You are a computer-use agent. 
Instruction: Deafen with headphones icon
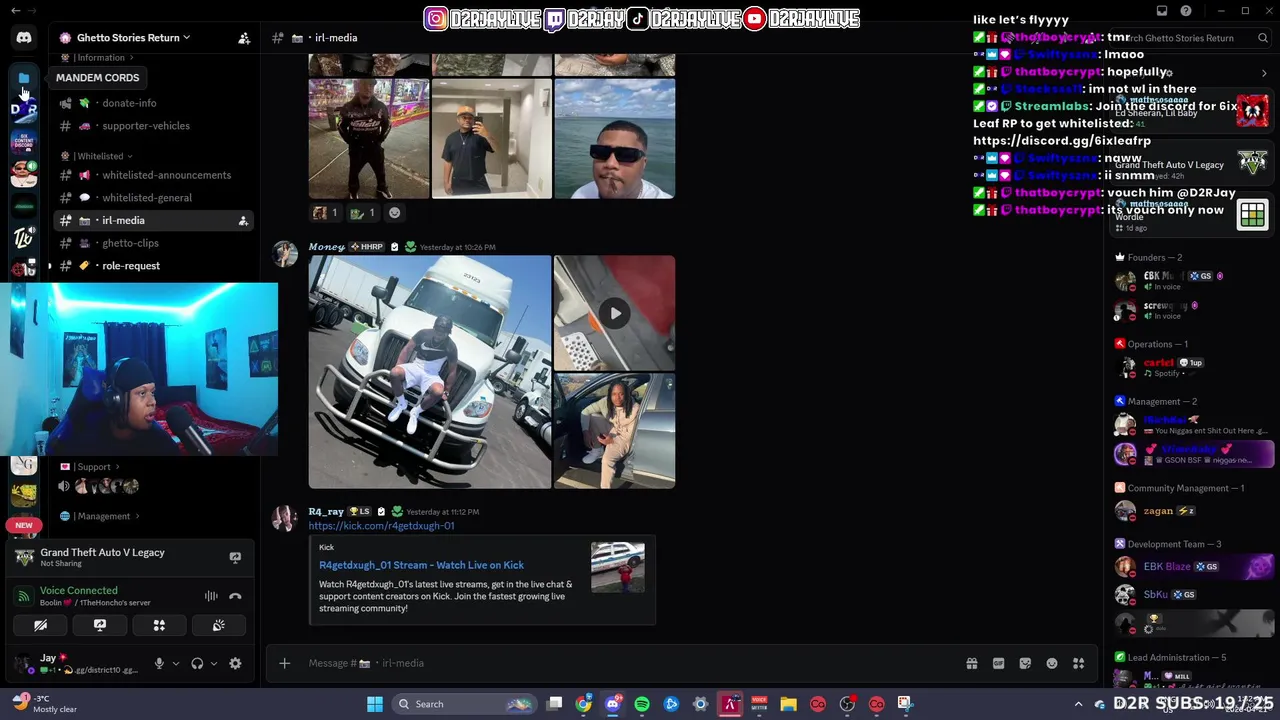click(197, 663)
